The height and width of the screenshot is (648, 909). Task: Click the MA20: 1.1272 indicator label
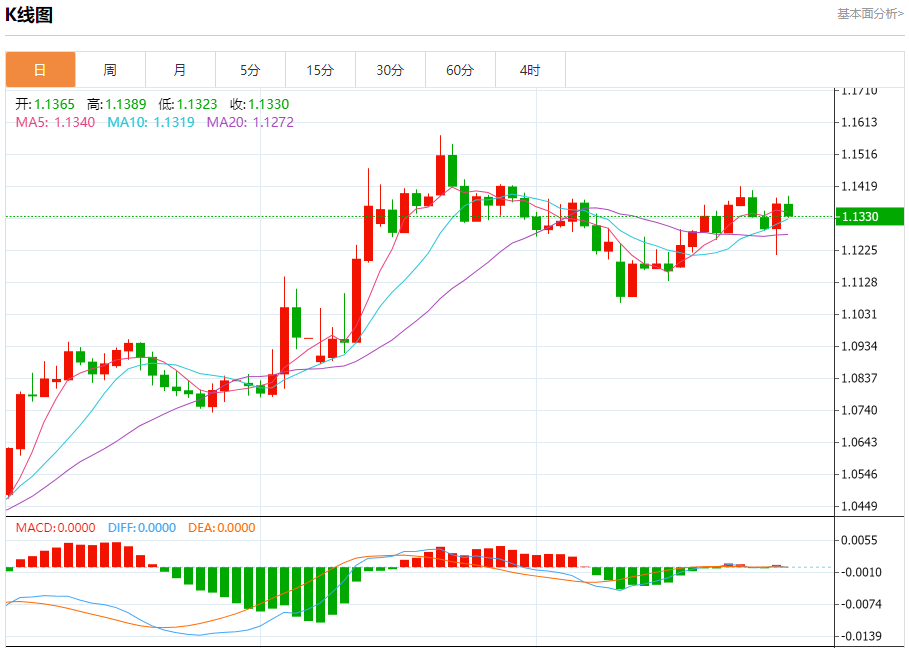click(250, 122)
